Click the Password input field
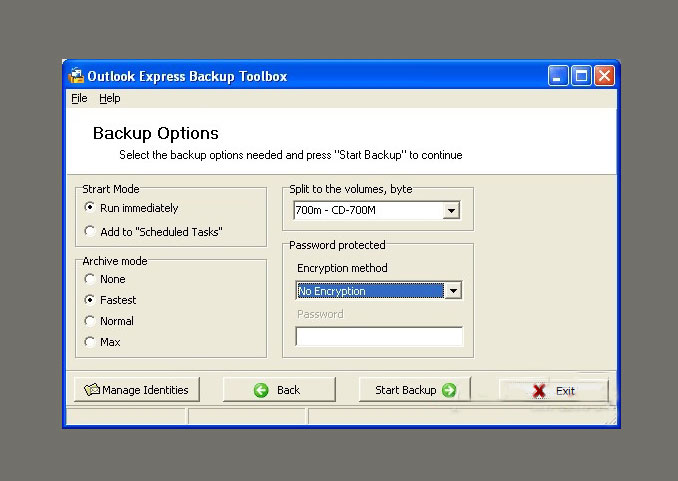This screenshot has width=678, height=481. (379, 336)
